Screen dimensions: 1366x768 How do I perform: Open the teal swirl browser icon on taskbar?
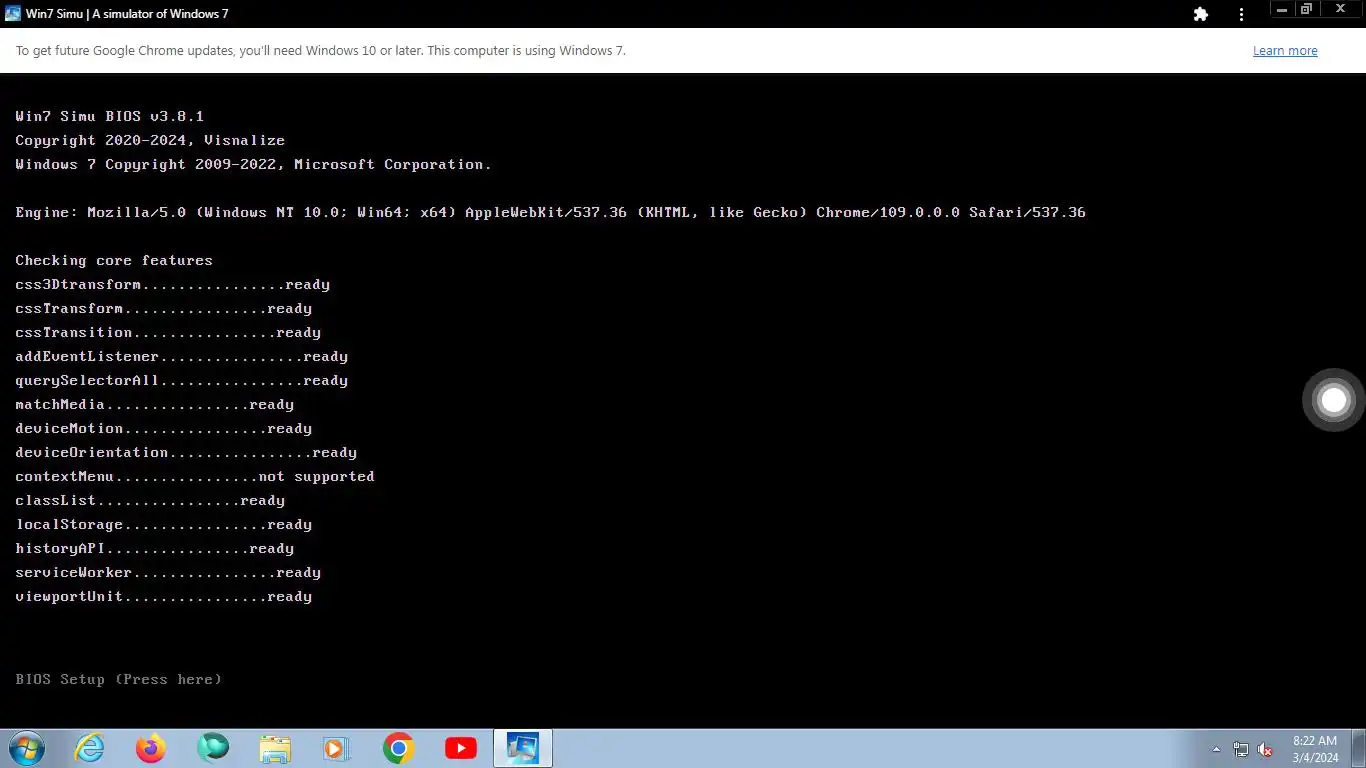click(213, 748)
